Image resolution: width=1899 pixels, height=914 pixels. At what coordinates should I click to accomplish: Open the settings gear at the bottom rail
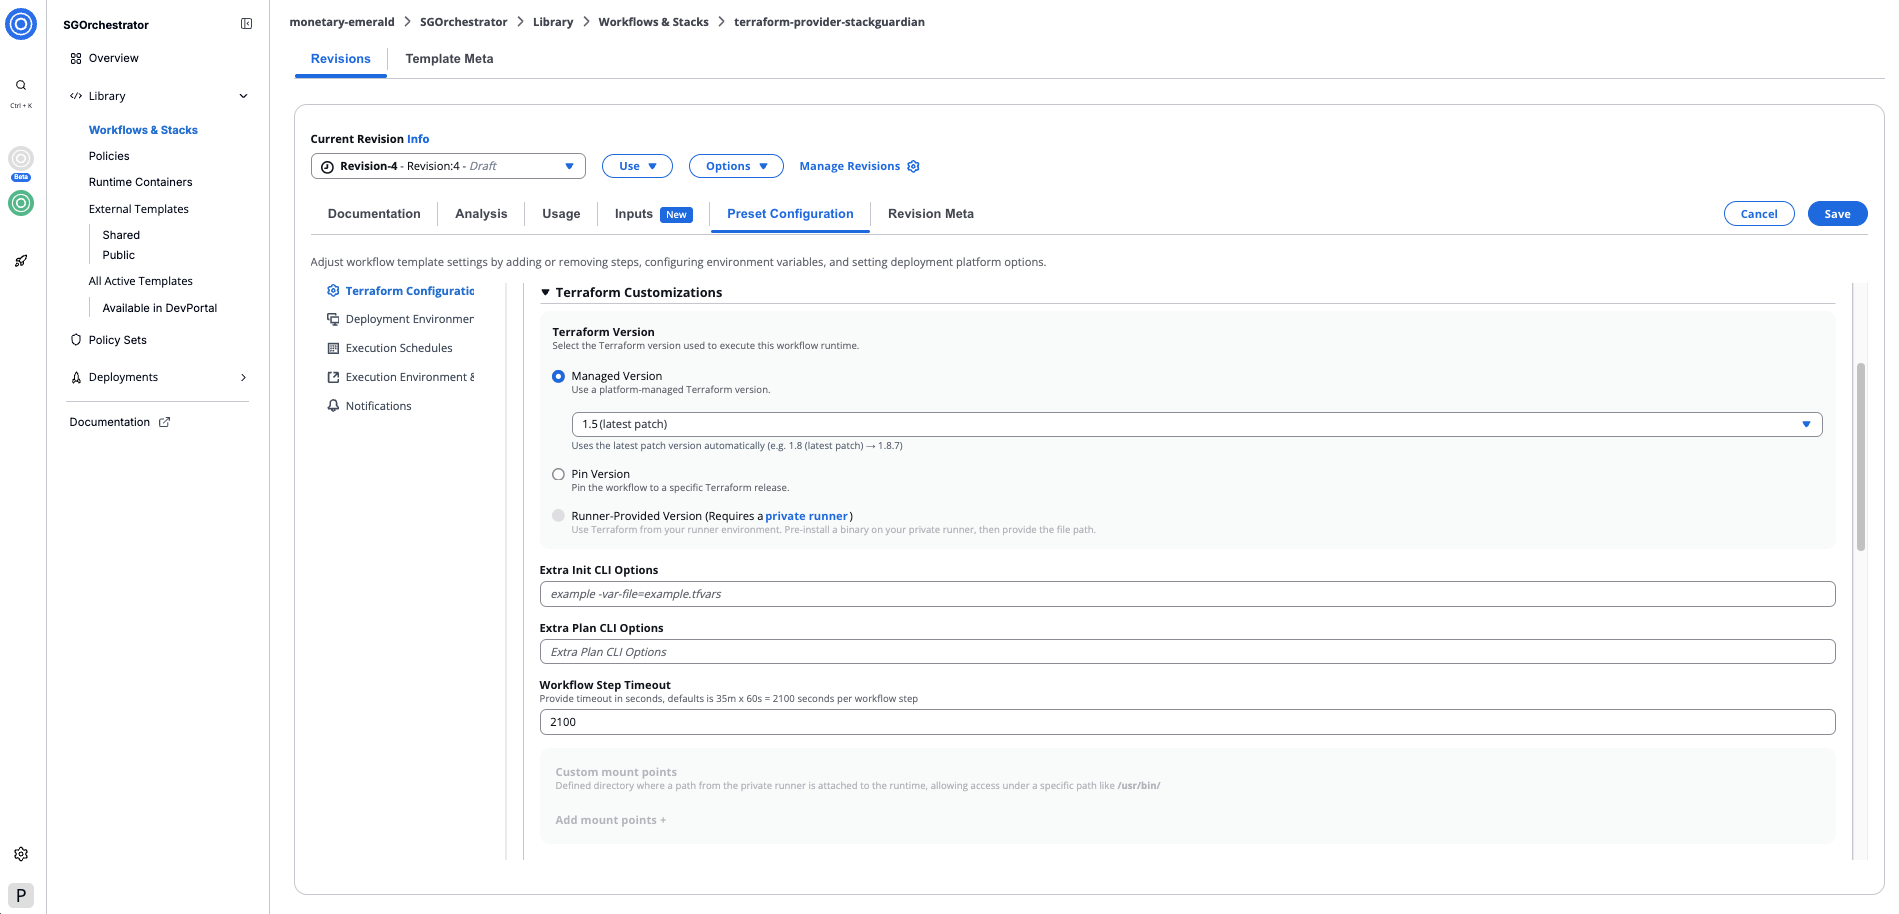click(x=20, y=853)
